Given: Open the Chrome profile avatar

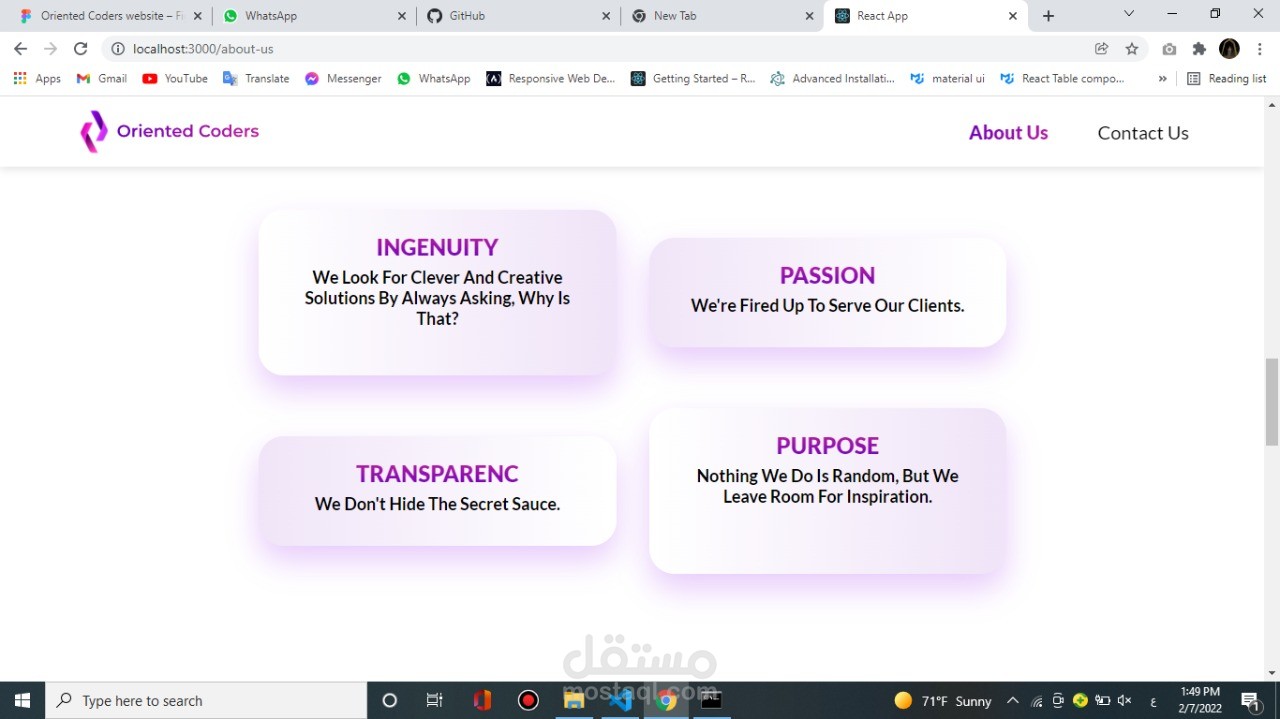Looking at the screenshot, I should point(1230,48).
